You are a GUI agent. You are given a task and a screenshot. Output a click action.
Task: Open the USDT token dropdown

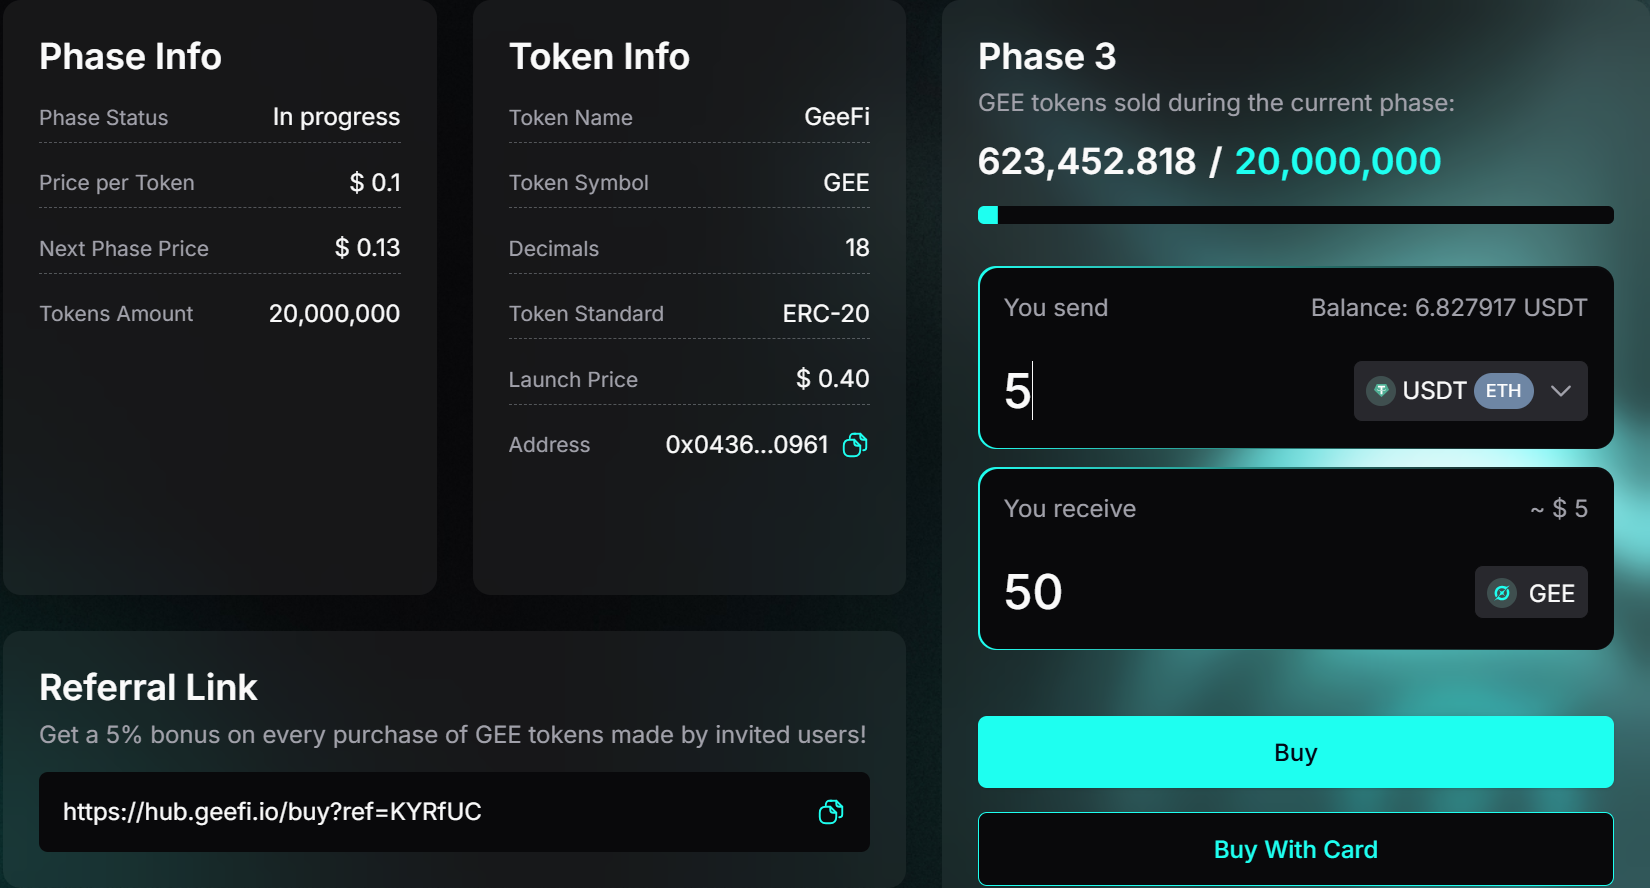(1433, 391)
